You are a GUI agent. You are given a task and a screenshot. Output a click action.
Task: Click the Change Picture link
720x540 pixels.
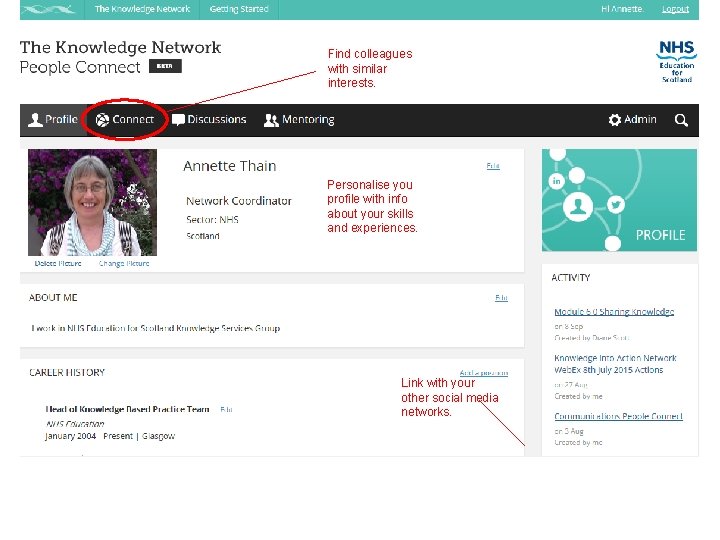pos(124,264)
